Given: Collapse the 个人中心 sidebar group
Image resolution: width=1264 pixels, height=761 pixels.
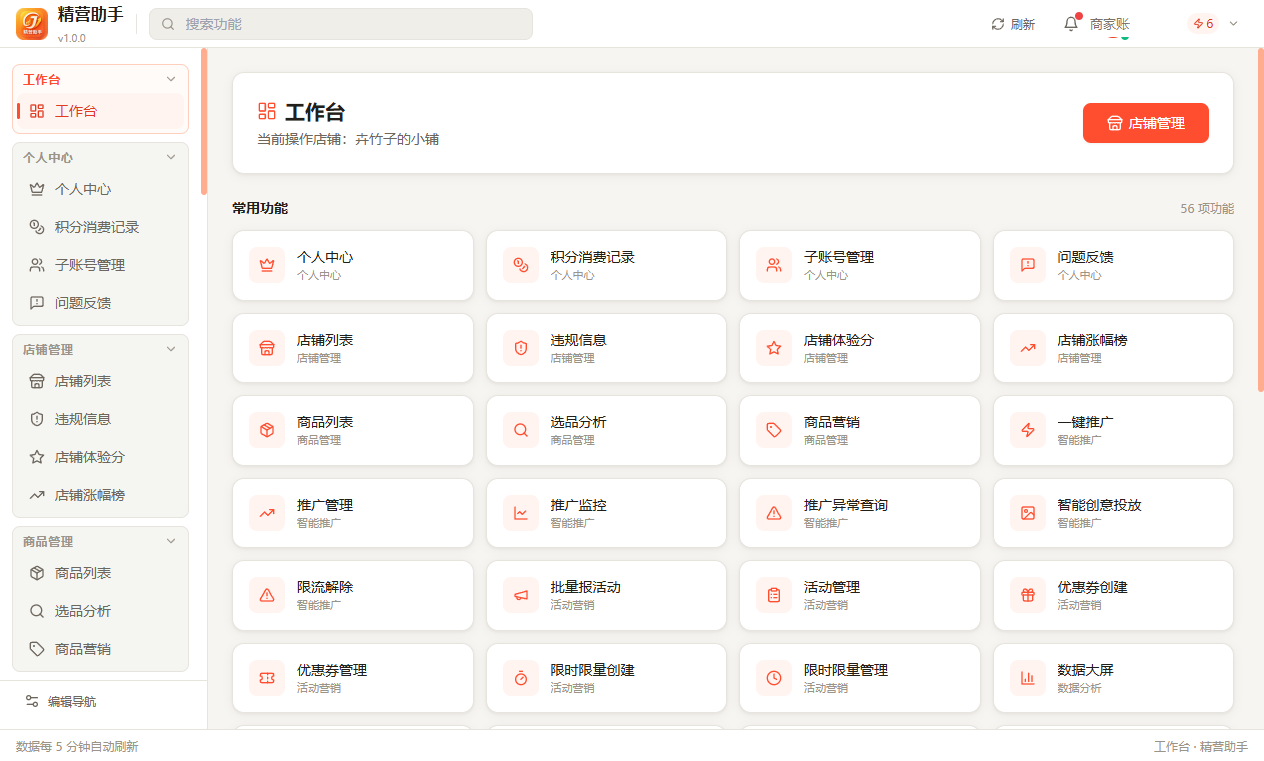Looking at the screenshot, I should tap(171, 157).
